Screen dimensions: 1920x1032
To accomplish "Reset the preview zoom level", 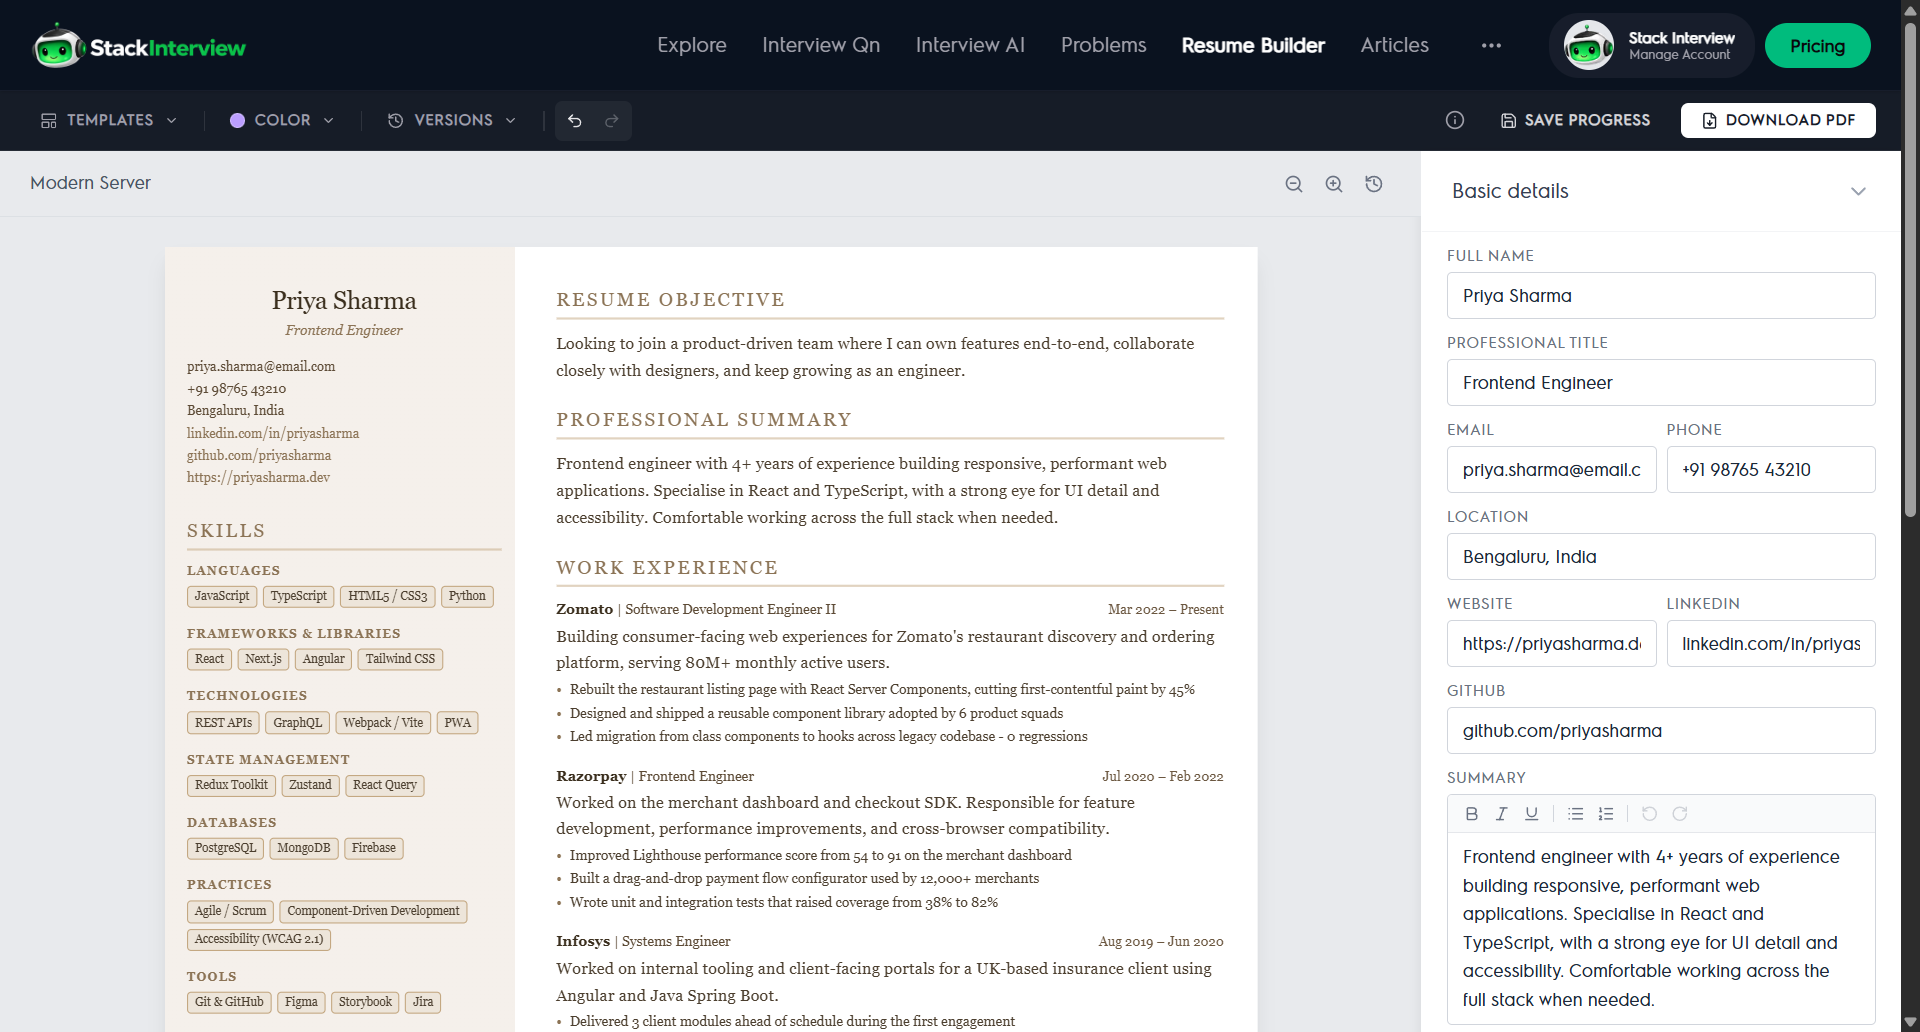I will pyautogui.click(x=1374, y=184).
